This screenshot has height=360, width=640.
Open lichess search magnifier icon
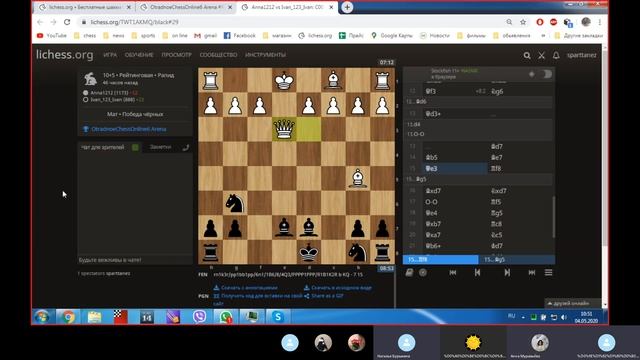point(527,55)
